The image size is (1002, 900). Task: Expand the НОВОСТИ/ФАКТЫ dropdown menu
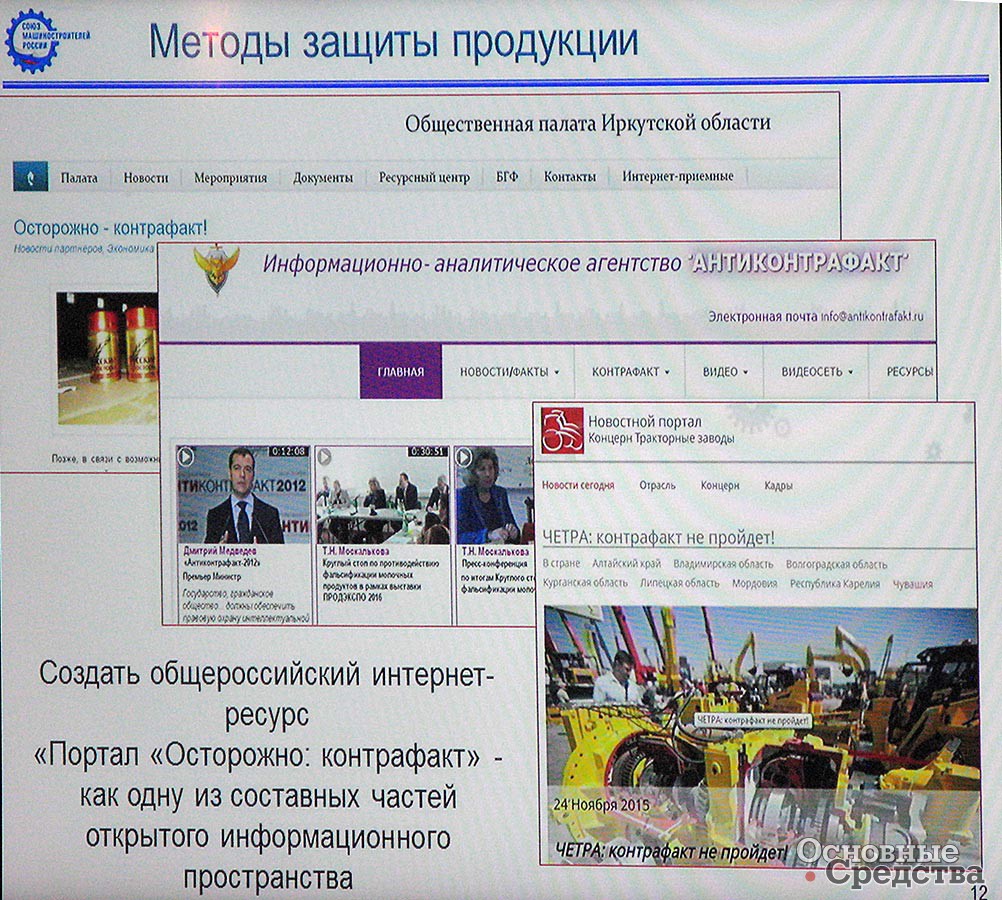point(509,372)
